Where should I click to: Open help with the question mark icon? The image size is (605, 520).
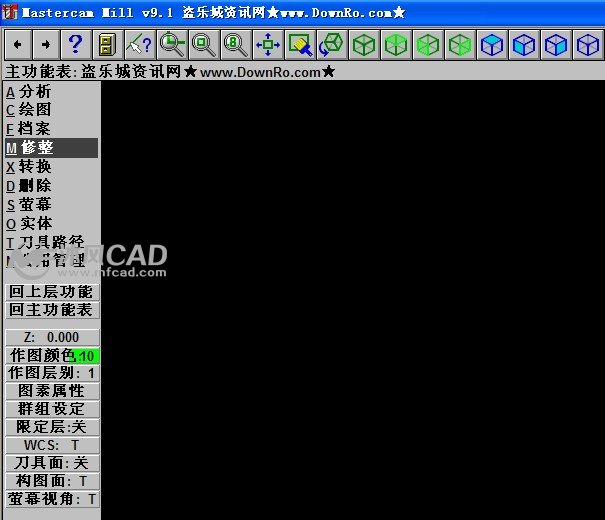click(x=75, y=45)
